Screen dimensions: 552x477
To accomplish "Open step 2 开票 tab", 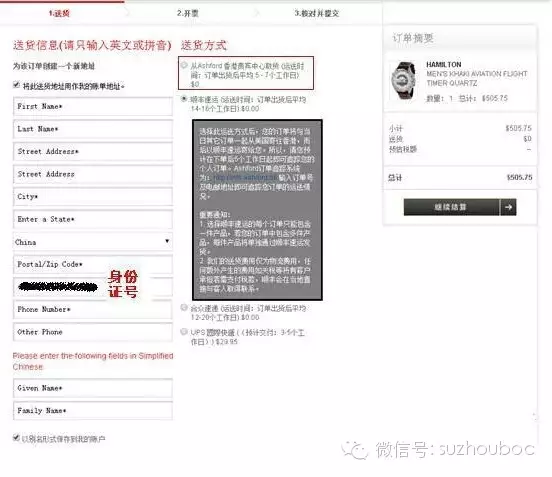I will click(188, 13).
